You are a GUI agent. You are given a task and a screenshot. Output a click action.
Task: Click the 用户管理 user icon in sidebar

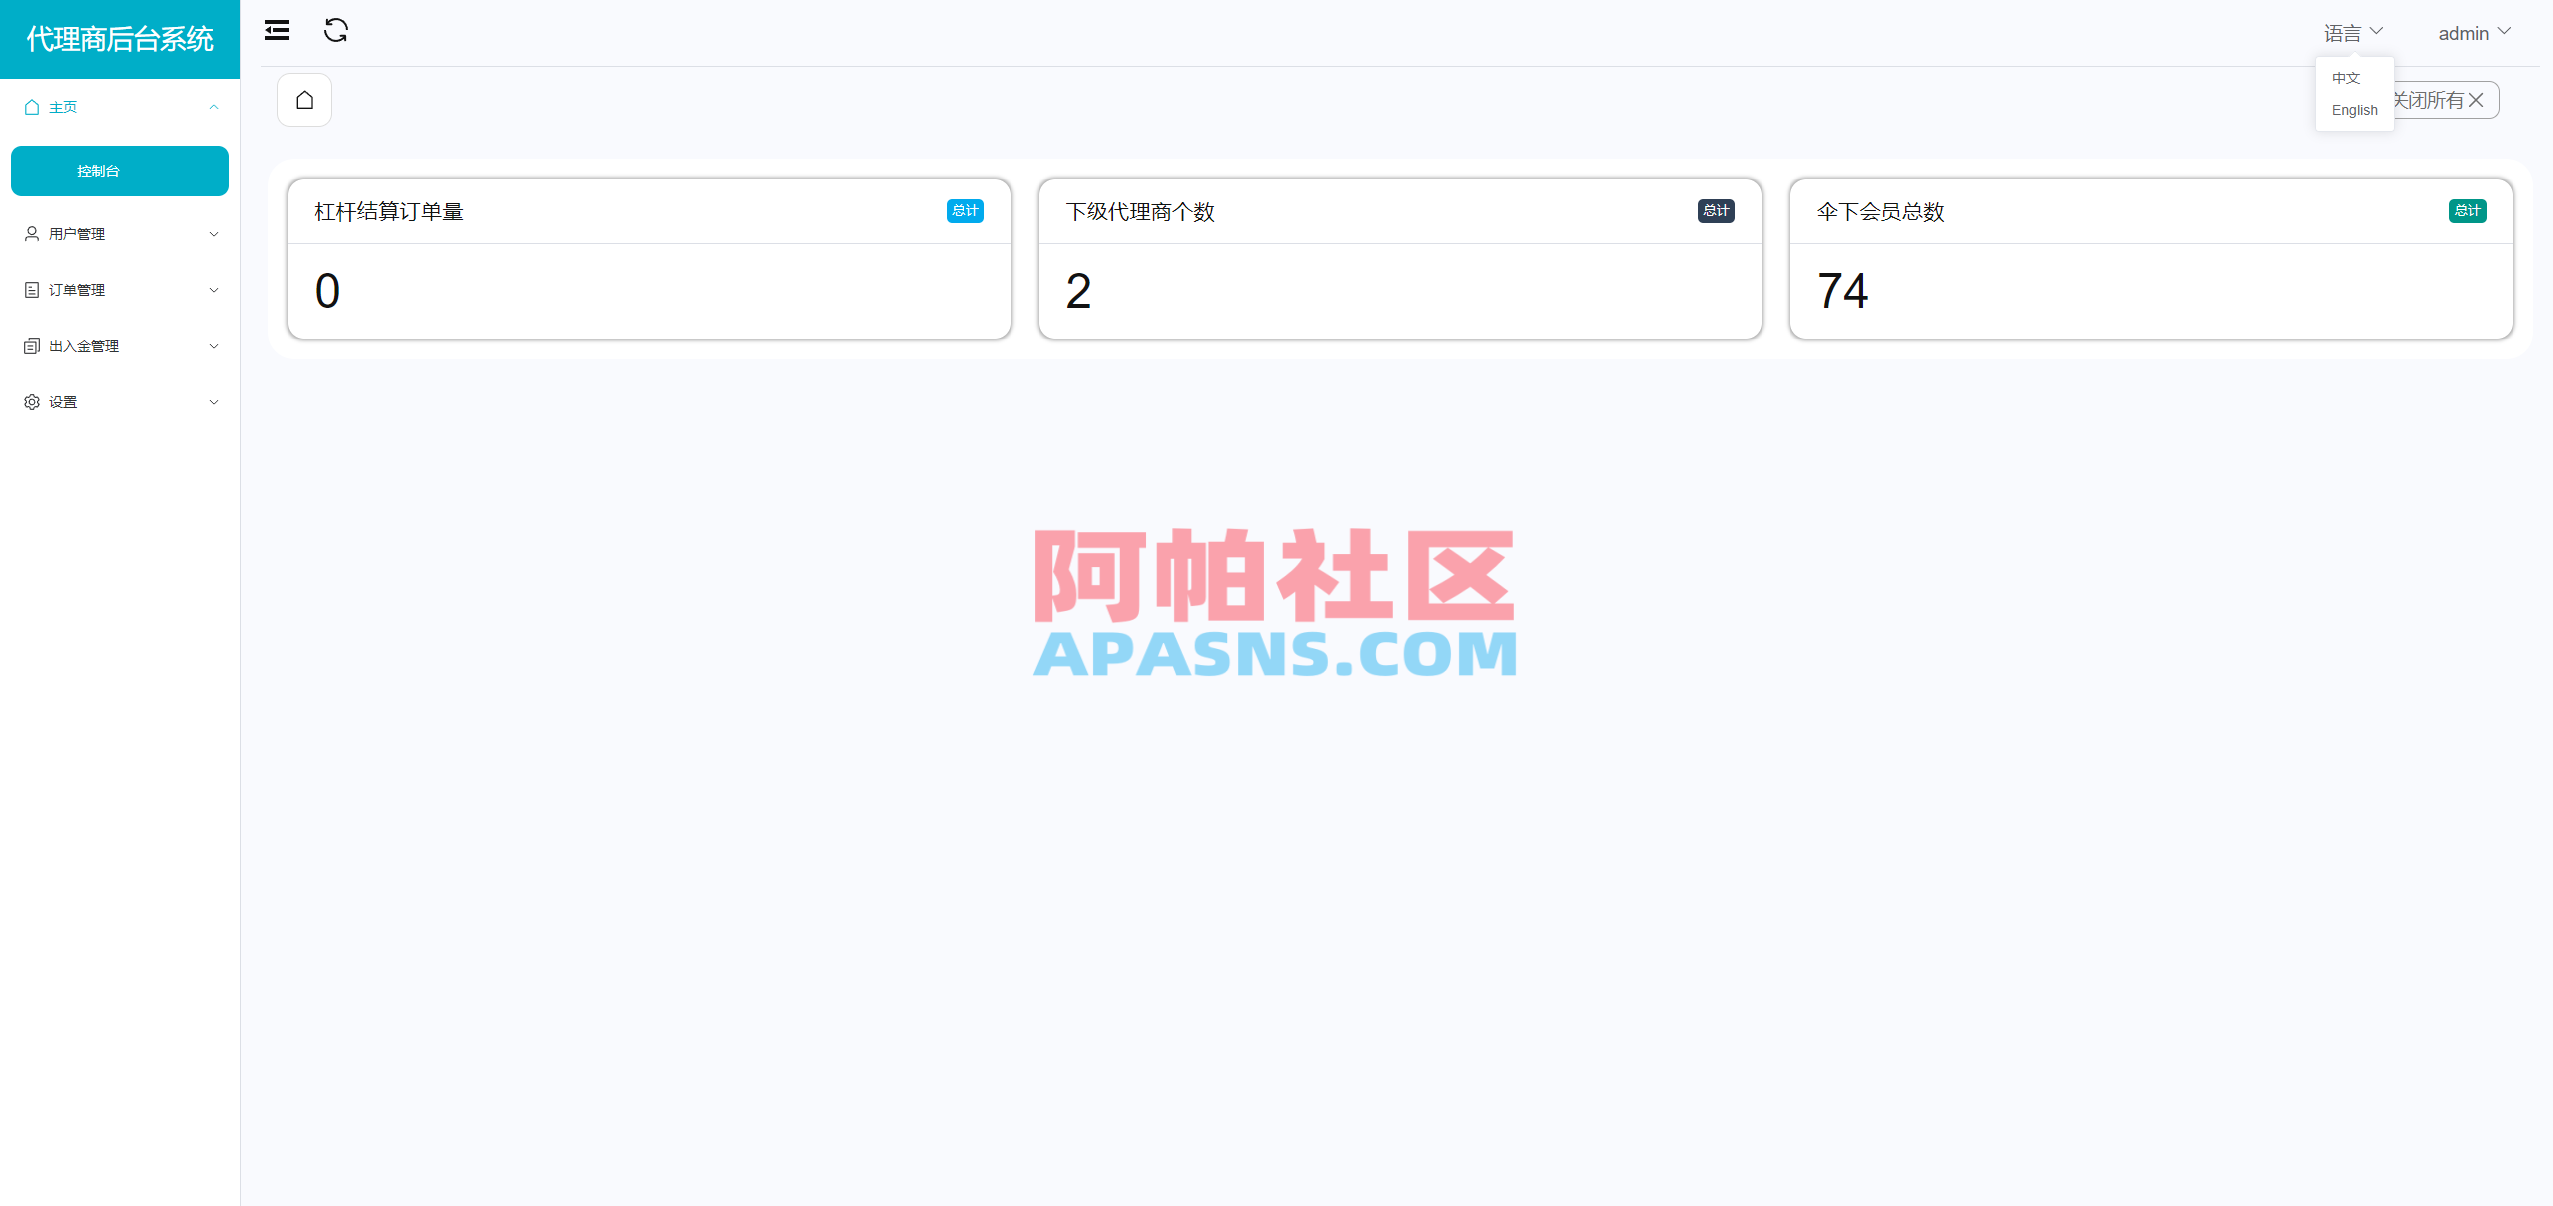[31, 233]
